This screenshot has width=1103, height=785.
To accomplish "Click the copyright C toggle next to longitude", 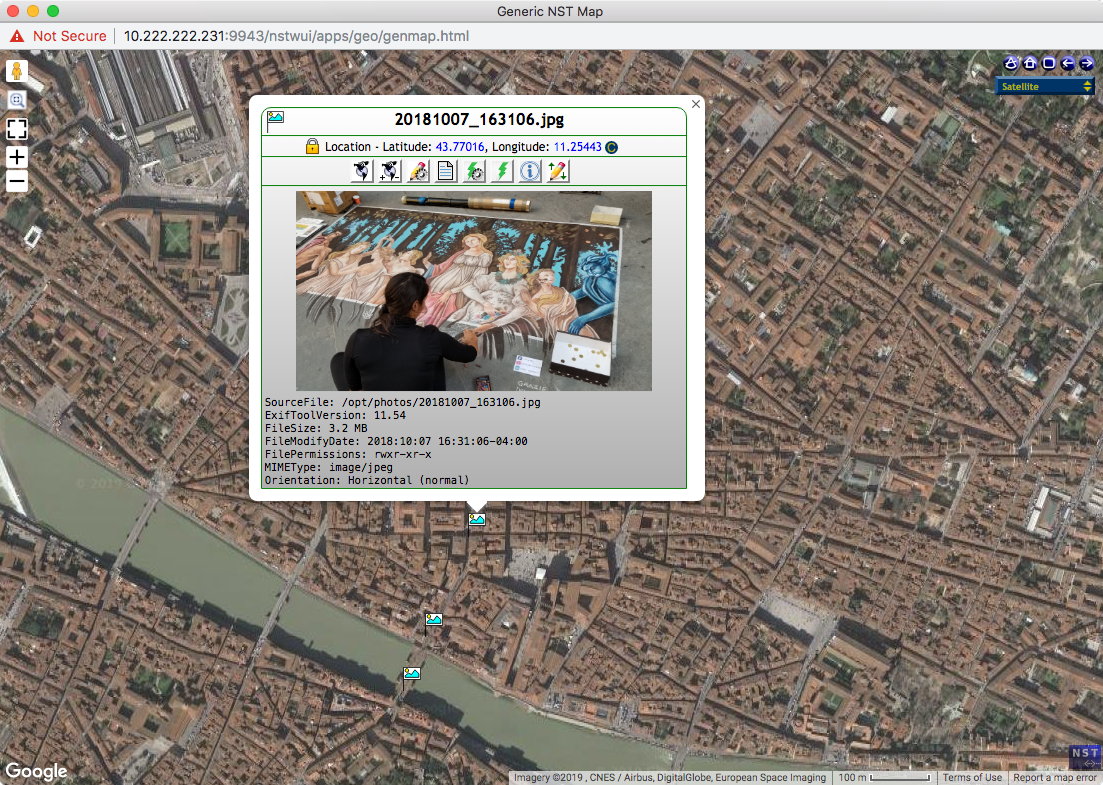I will (x=610, y=147).
